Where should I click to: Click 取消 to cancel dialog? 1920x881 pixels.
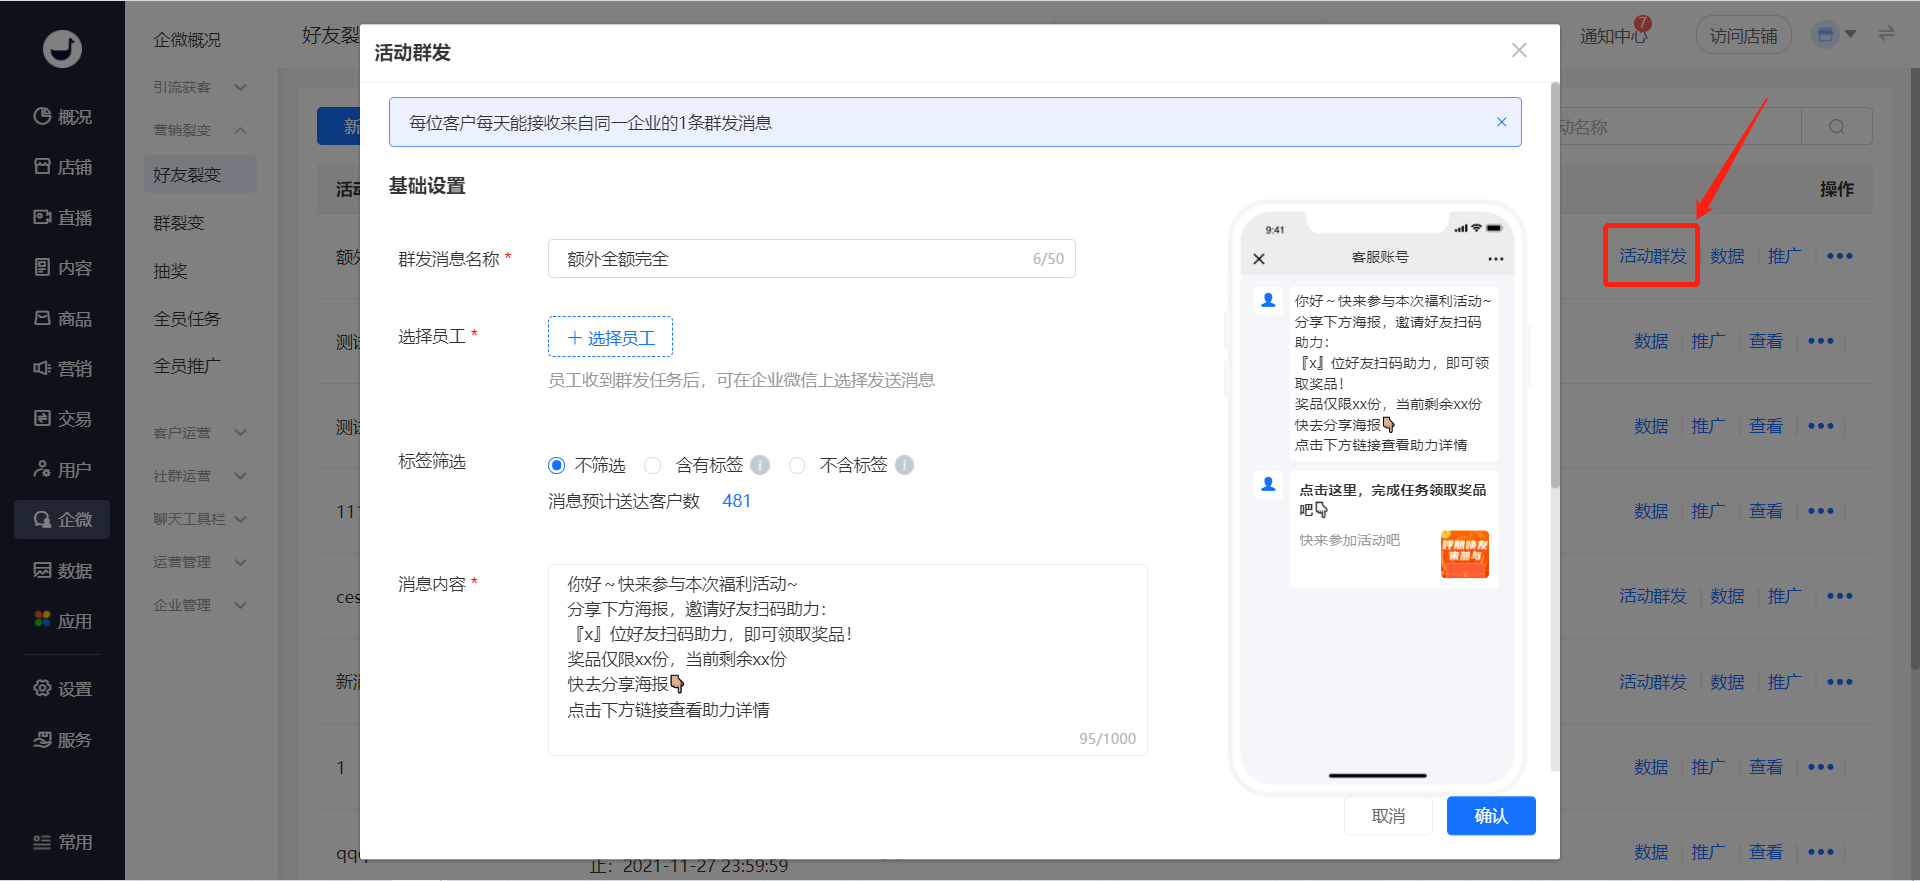[1388, 816]
